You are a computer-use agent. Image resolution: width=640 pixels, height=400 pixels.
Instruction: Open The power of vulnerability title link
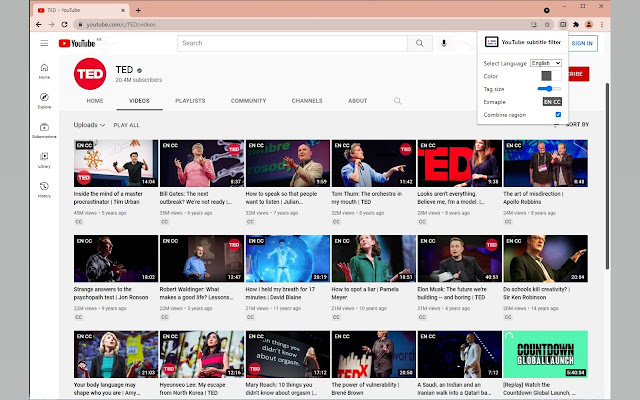pos(365,389)
